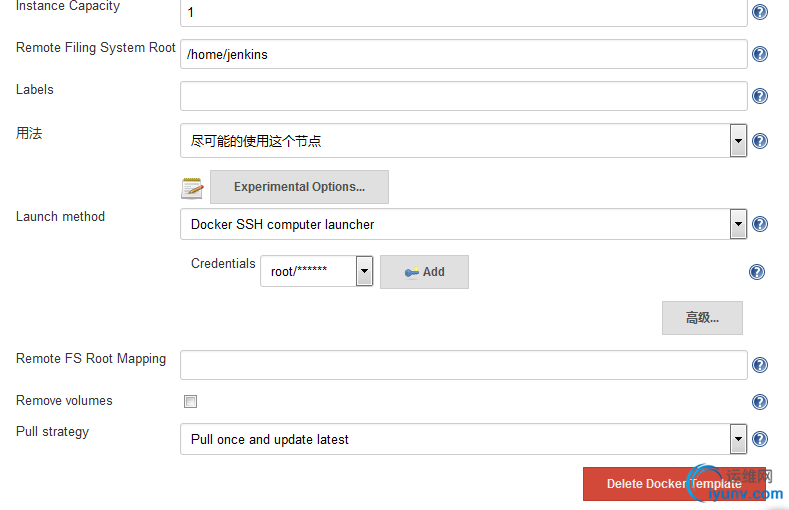Expand the Credentials root dropdown

pos(364,271)
